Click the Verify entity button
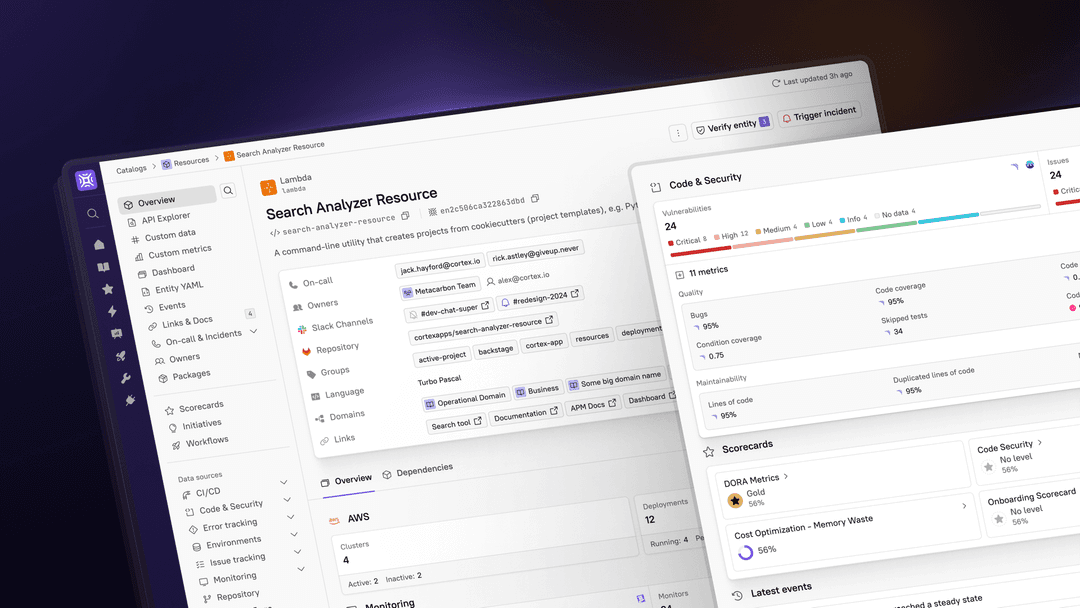Image resolution: width=1080 pixels, height=608 pixels. (x=732, y=125)
